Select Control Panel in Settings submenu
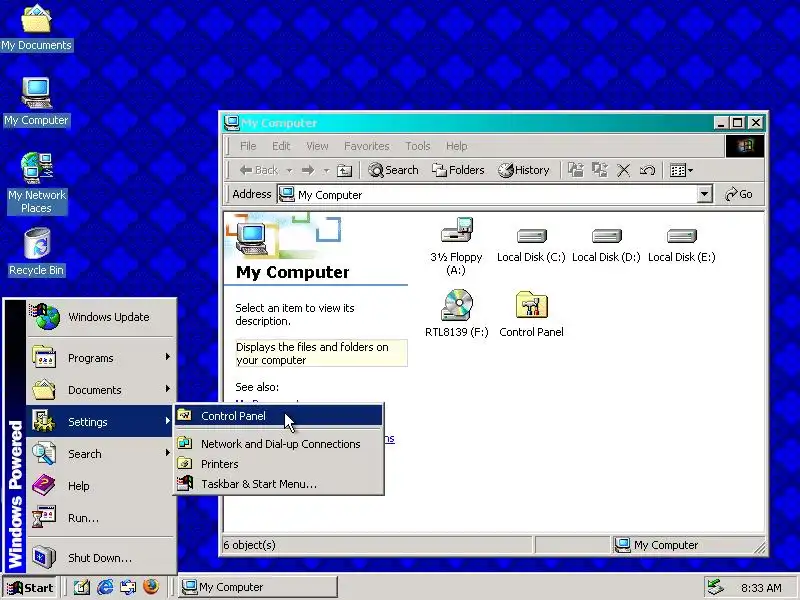Viewport: 800px width, 600px height. [279, 416]
